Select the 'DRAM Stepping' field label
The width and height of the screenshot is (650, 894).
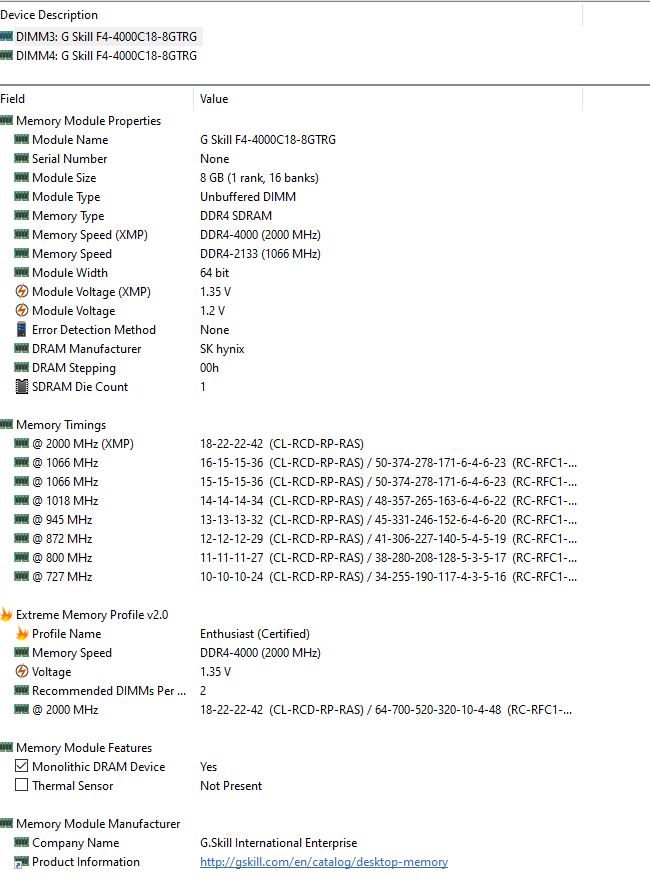[74, 368]
